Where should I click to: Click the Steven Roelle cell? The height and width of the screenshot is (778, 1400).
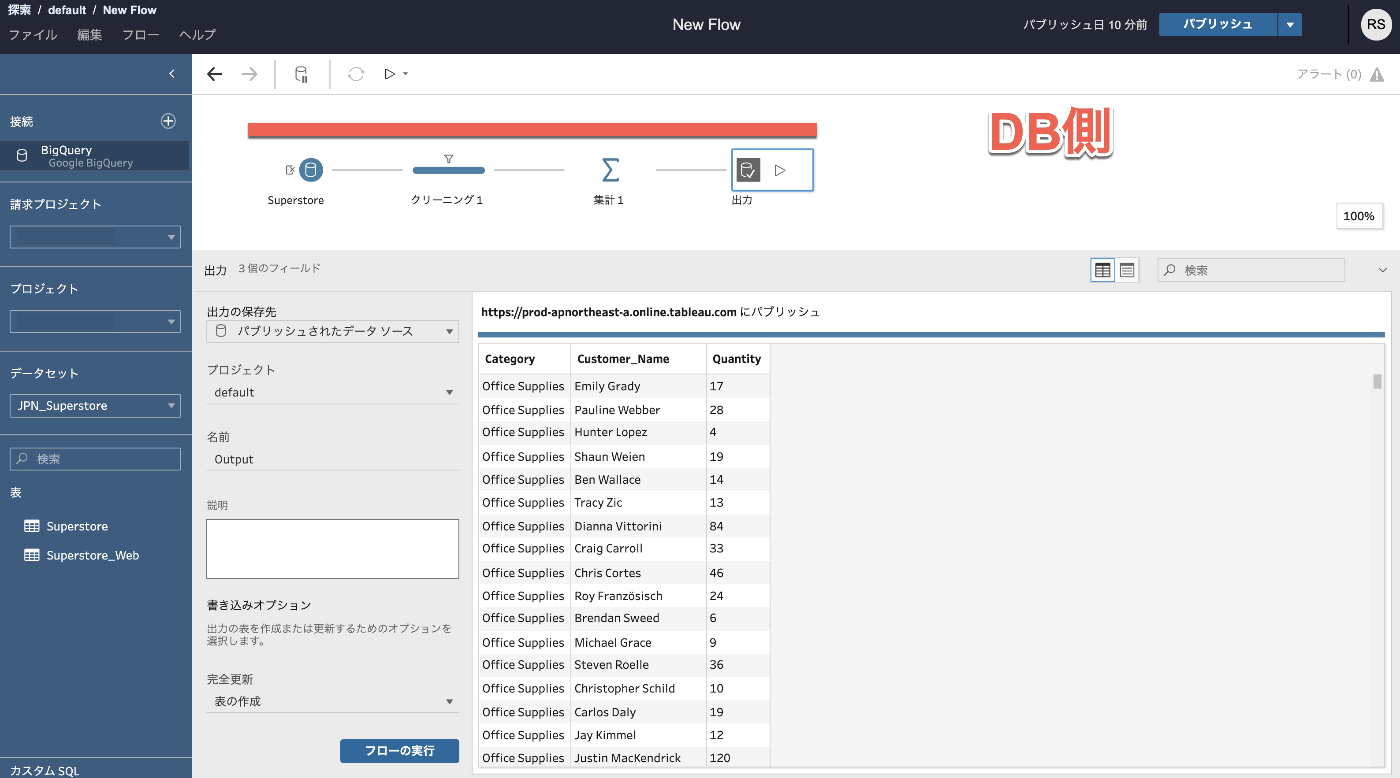(638, 665)
